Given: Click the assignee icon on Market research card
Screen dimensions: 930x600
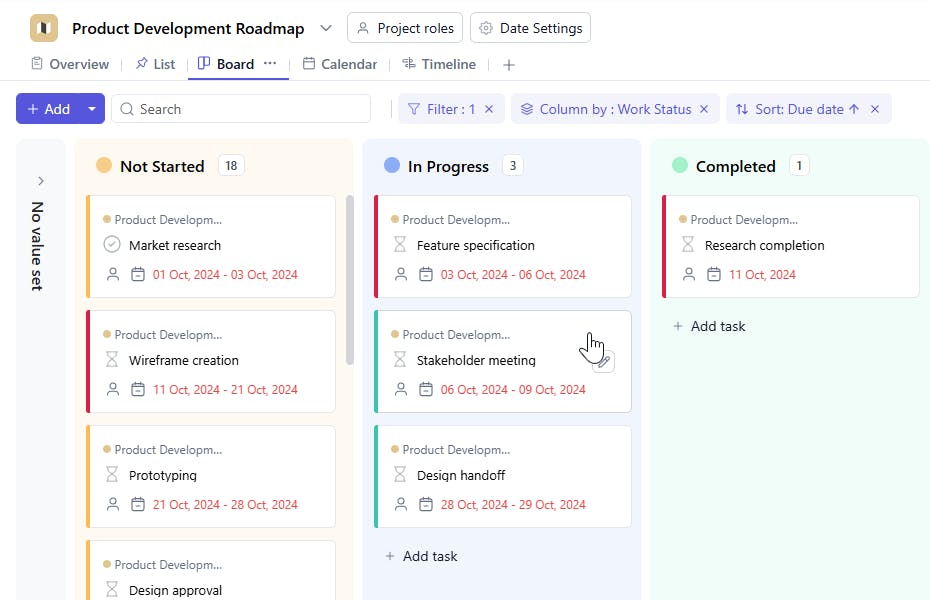Looking at the screenshot, I should [x=113, y=274].
